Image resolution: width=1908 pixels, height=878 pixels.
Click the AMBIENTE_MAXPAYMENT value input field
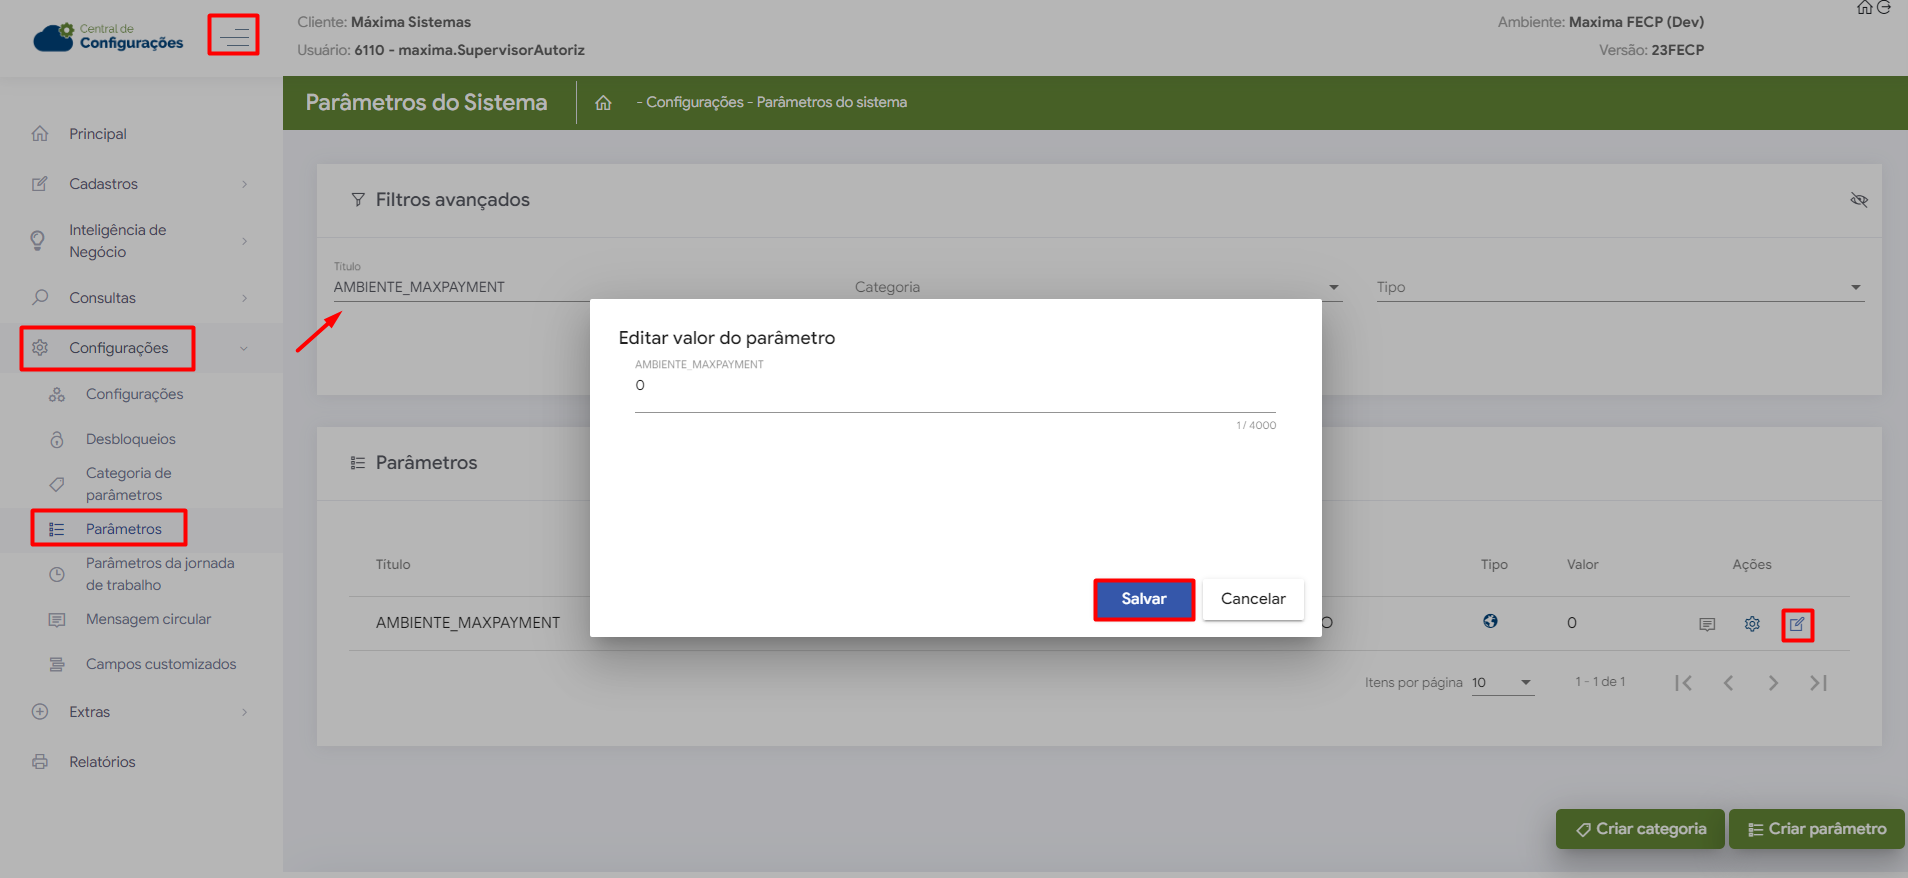pos(954,386)
